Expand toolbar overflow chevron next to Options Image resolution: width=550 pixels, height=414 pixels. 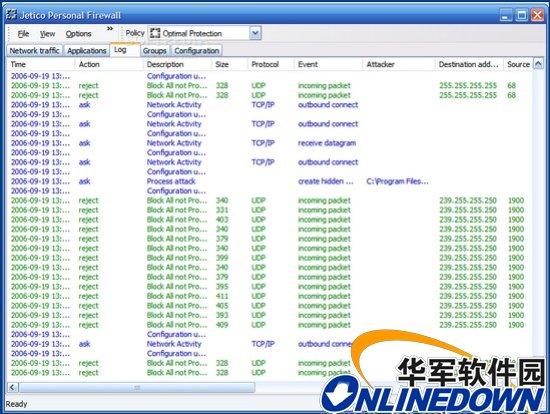click(x=110, y=29)
